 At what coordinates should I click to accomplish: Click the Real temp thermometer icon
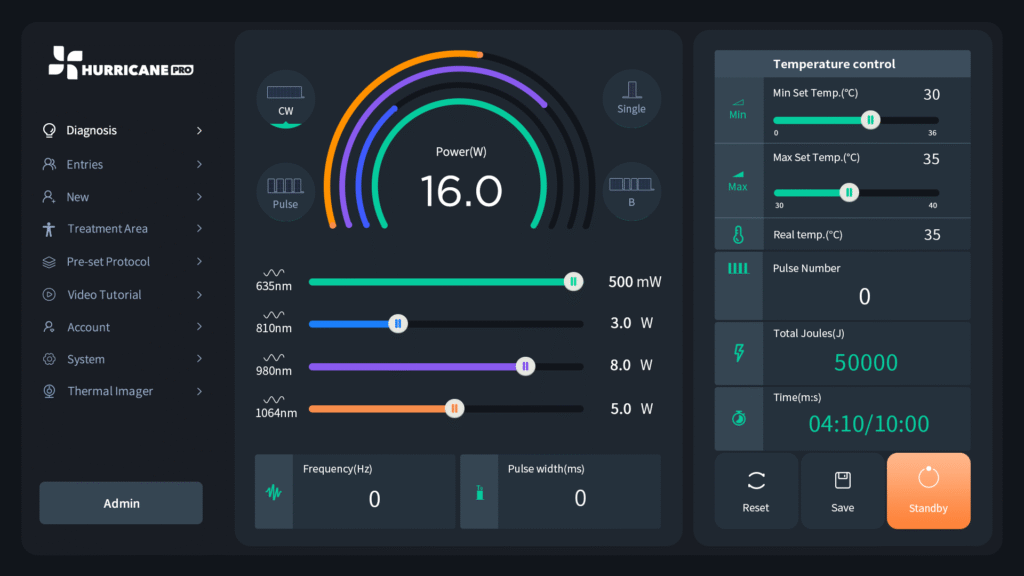click(738, 235)
